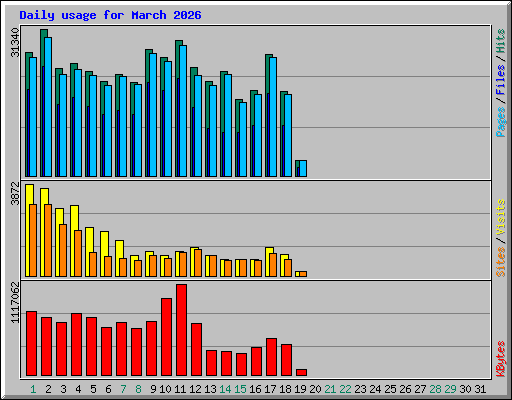Click day 26 label on x-axis
This screenshot has height=400, width=512.
tap(405, 389)
